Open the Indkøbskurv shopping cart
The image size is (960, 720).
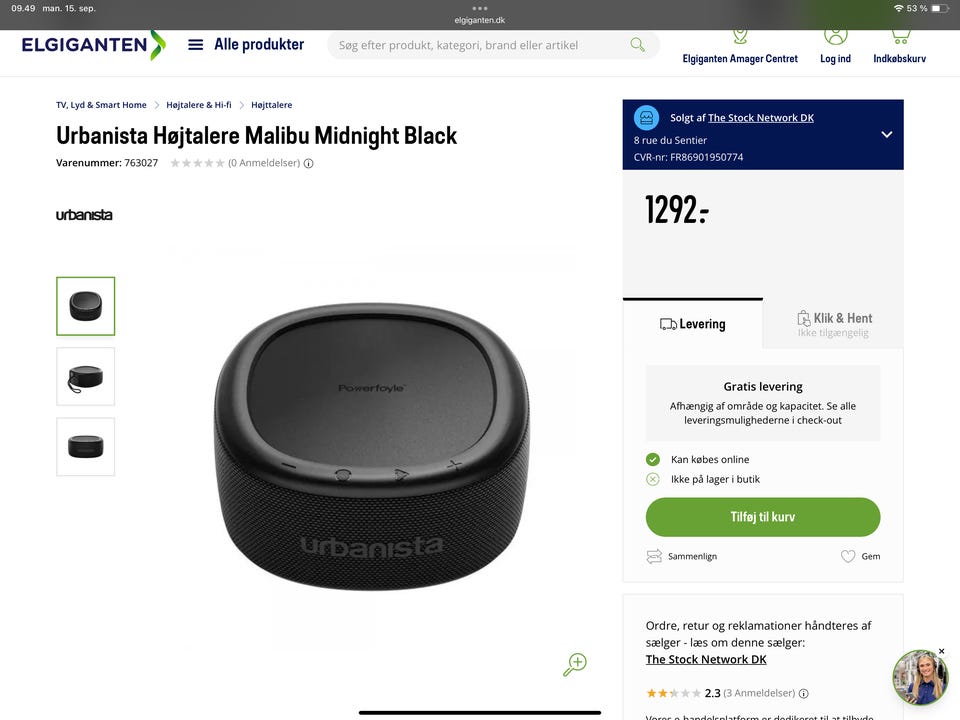pos(899,45)
